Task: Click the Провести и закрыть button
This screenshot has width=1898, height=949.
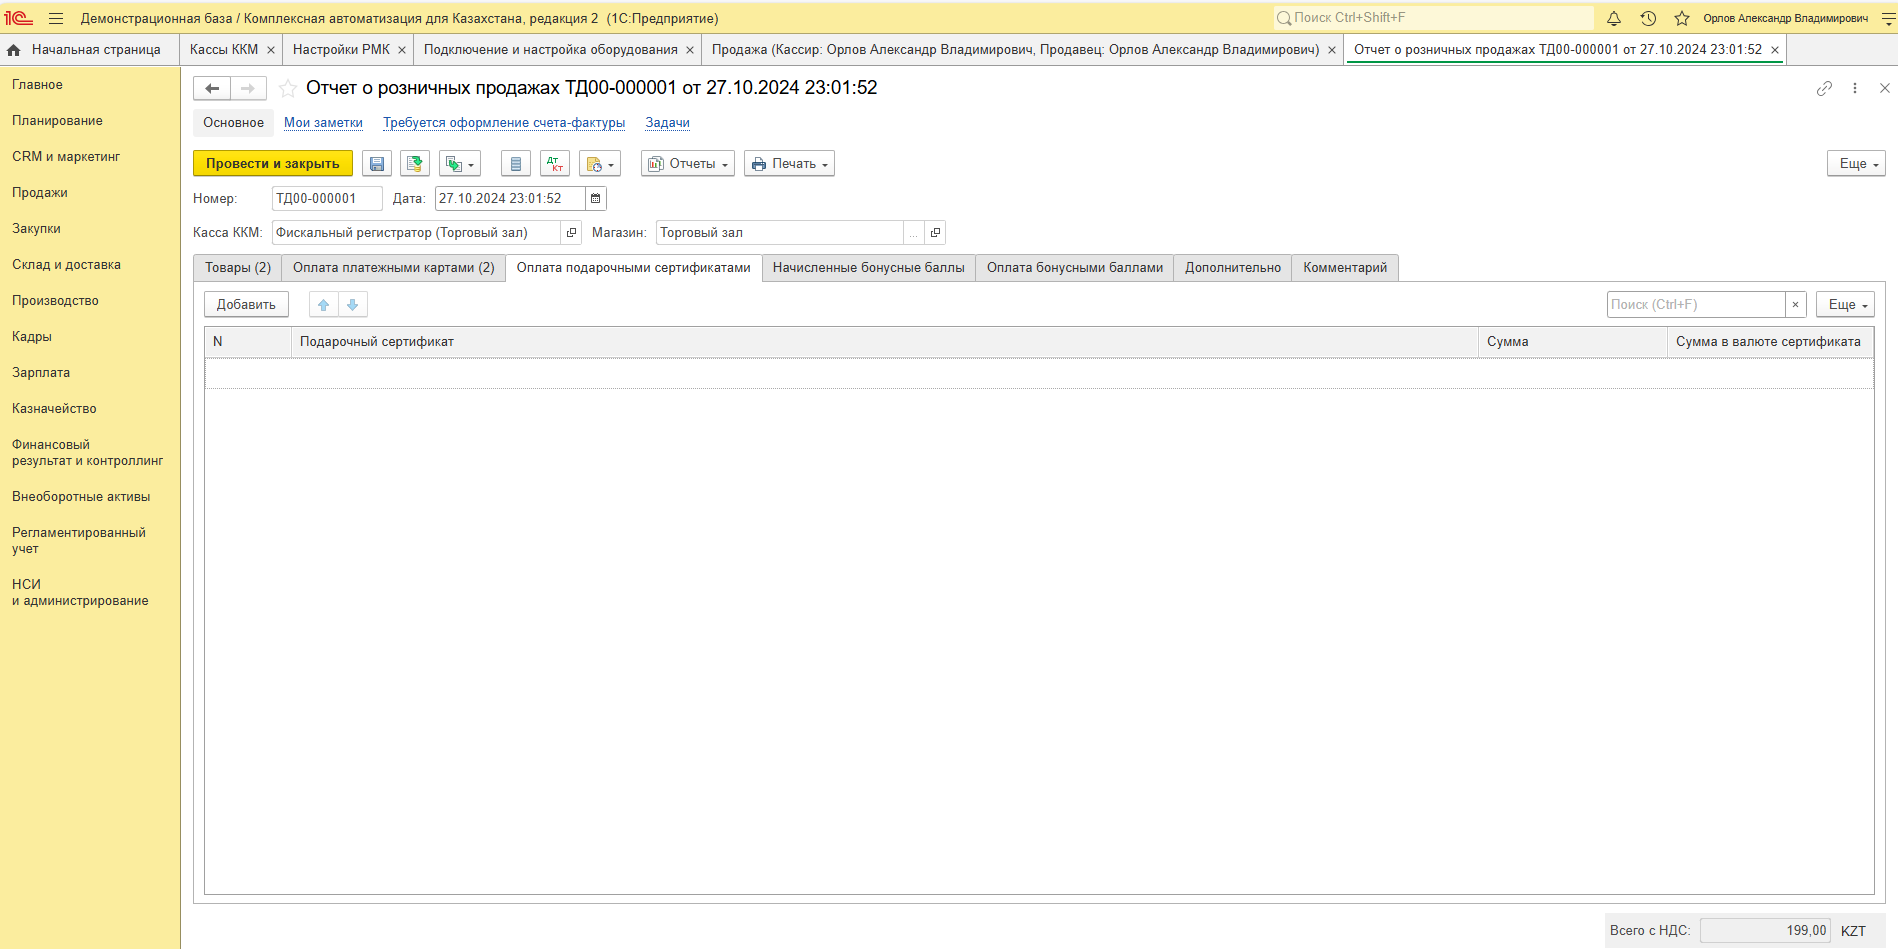Action: pos(272,164)
